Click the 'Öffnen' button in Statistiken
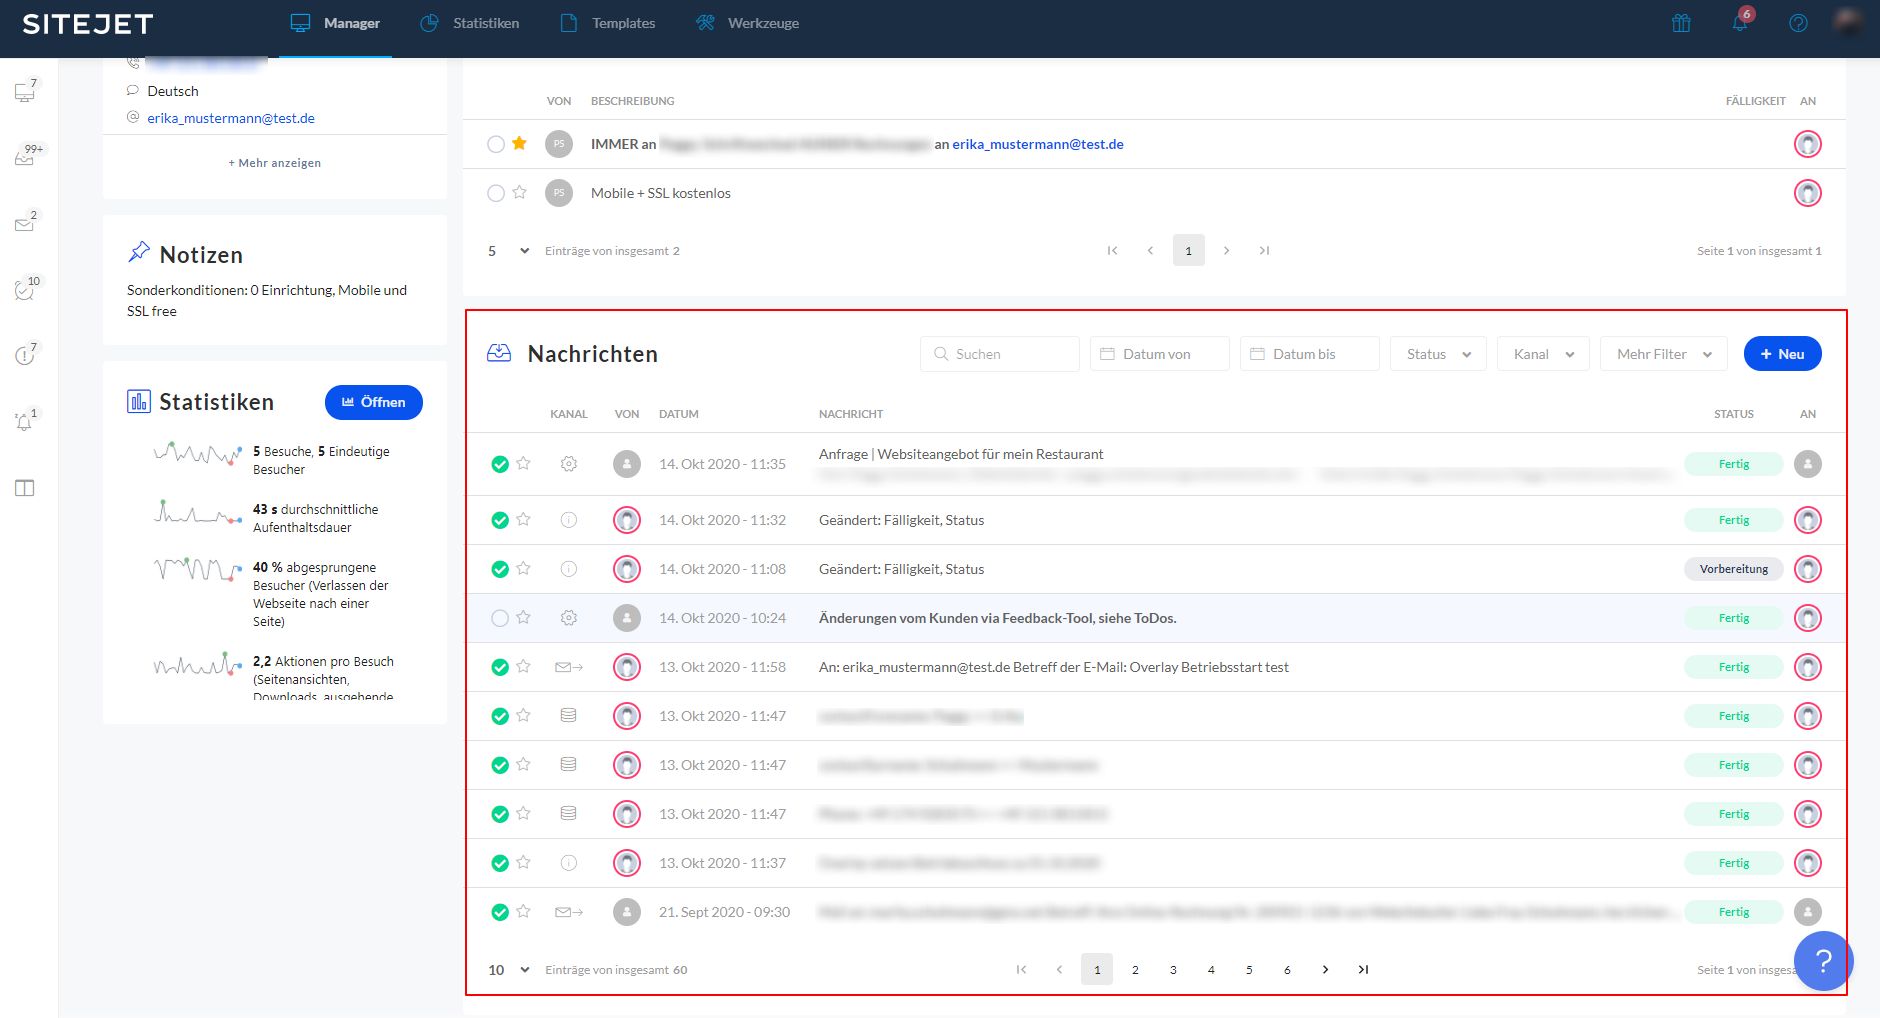The image size is (1880, 1018). (373, 402)
